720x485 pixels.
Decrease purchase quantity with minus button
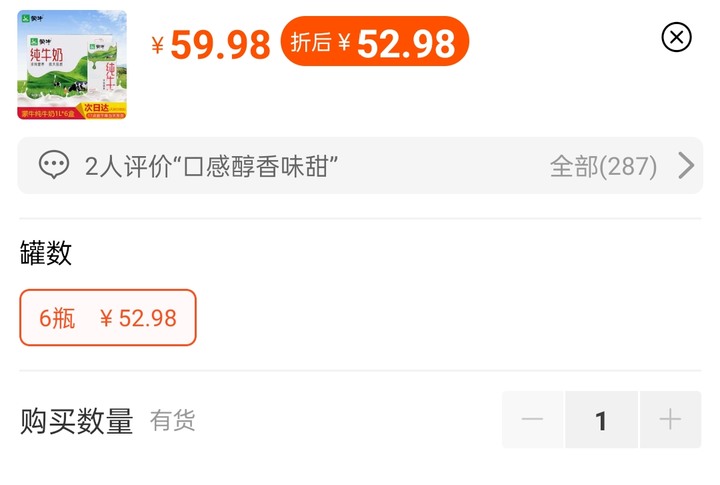tap(533, 419)
